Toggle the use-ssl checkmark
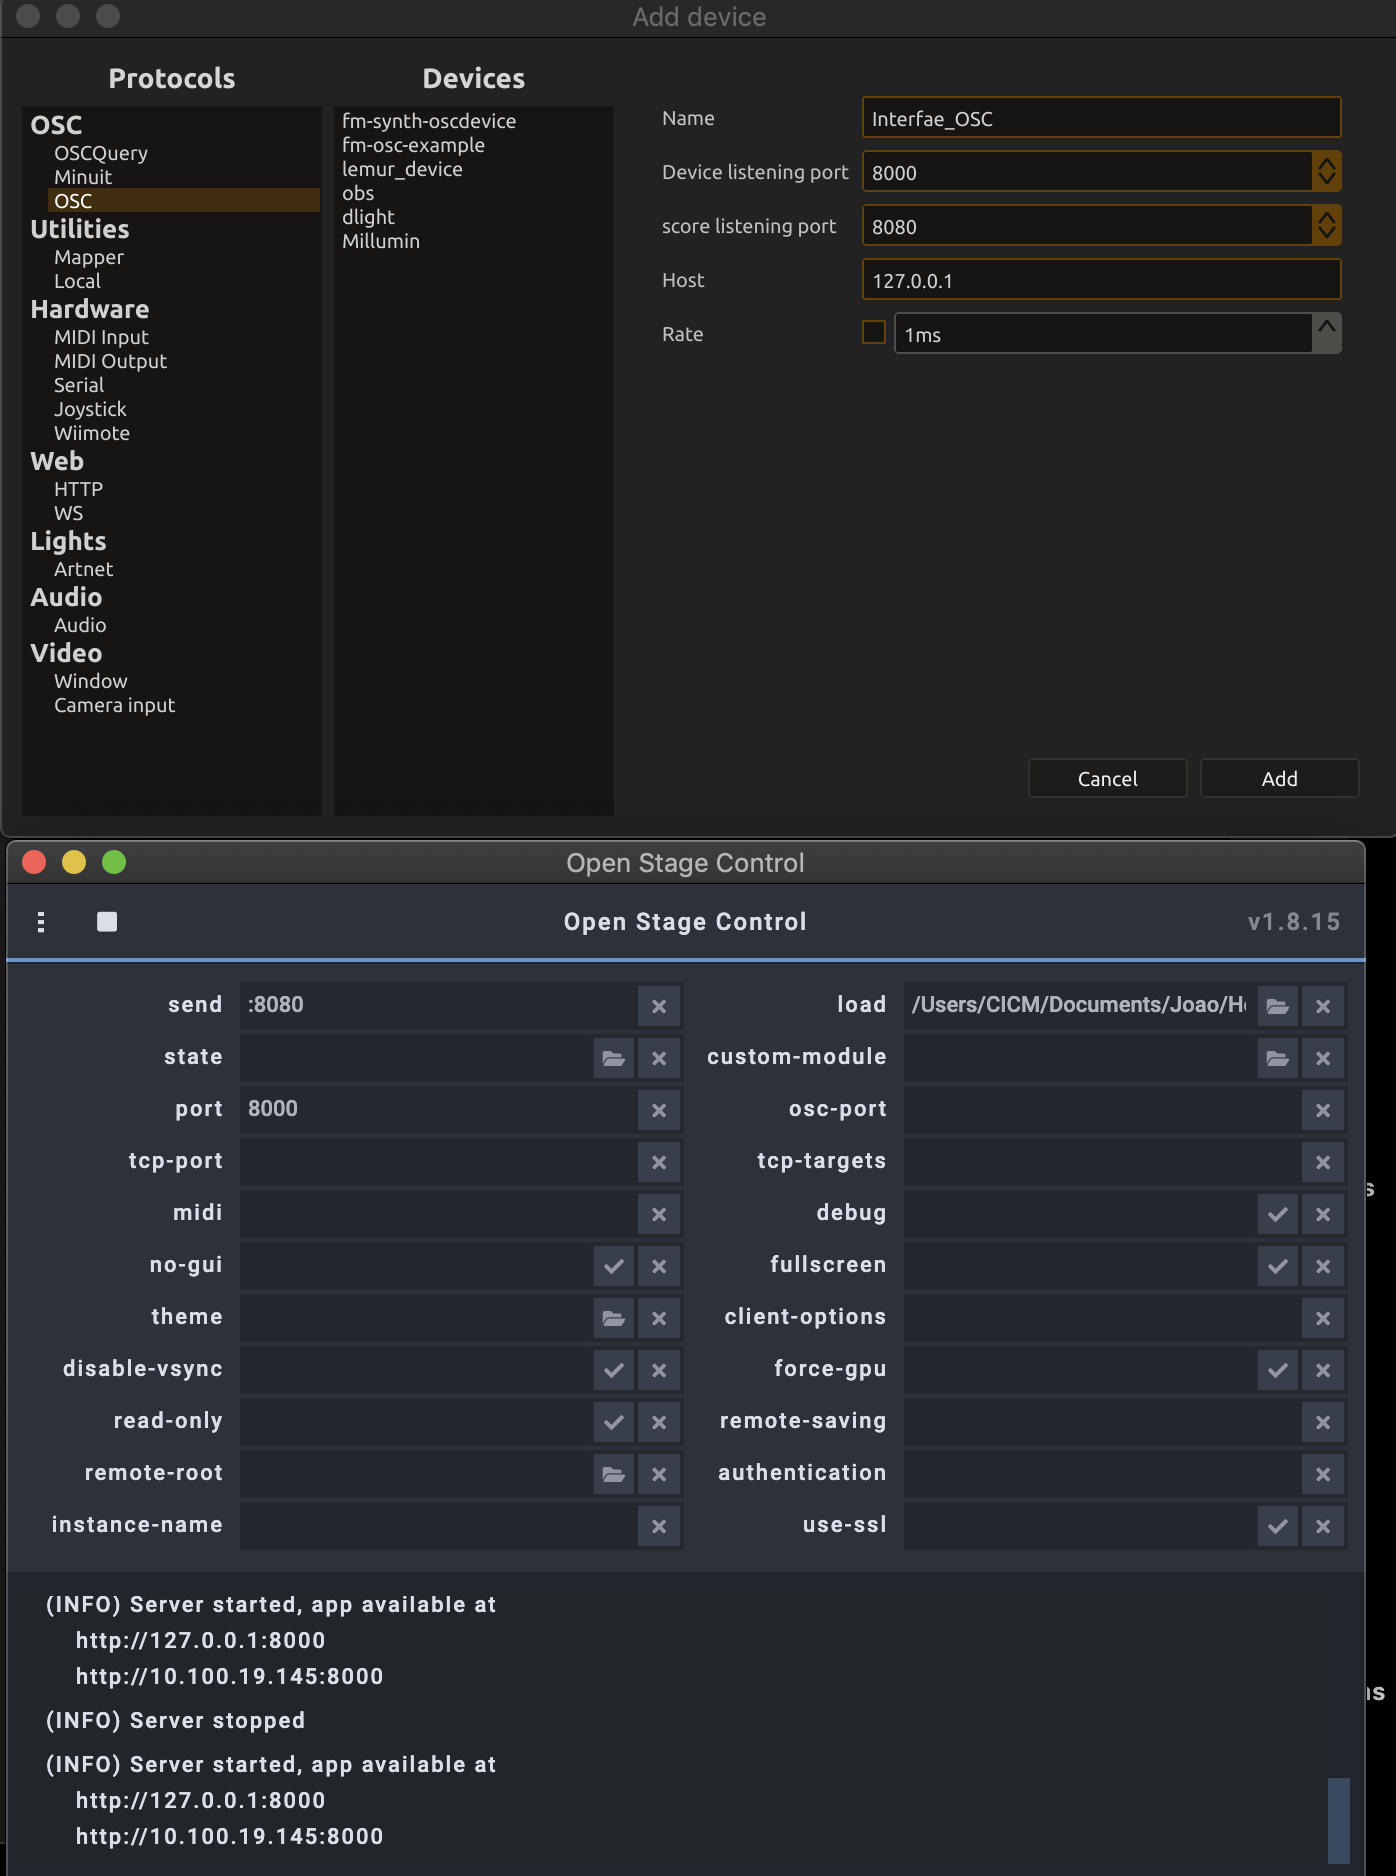 coord(1278,1526)
